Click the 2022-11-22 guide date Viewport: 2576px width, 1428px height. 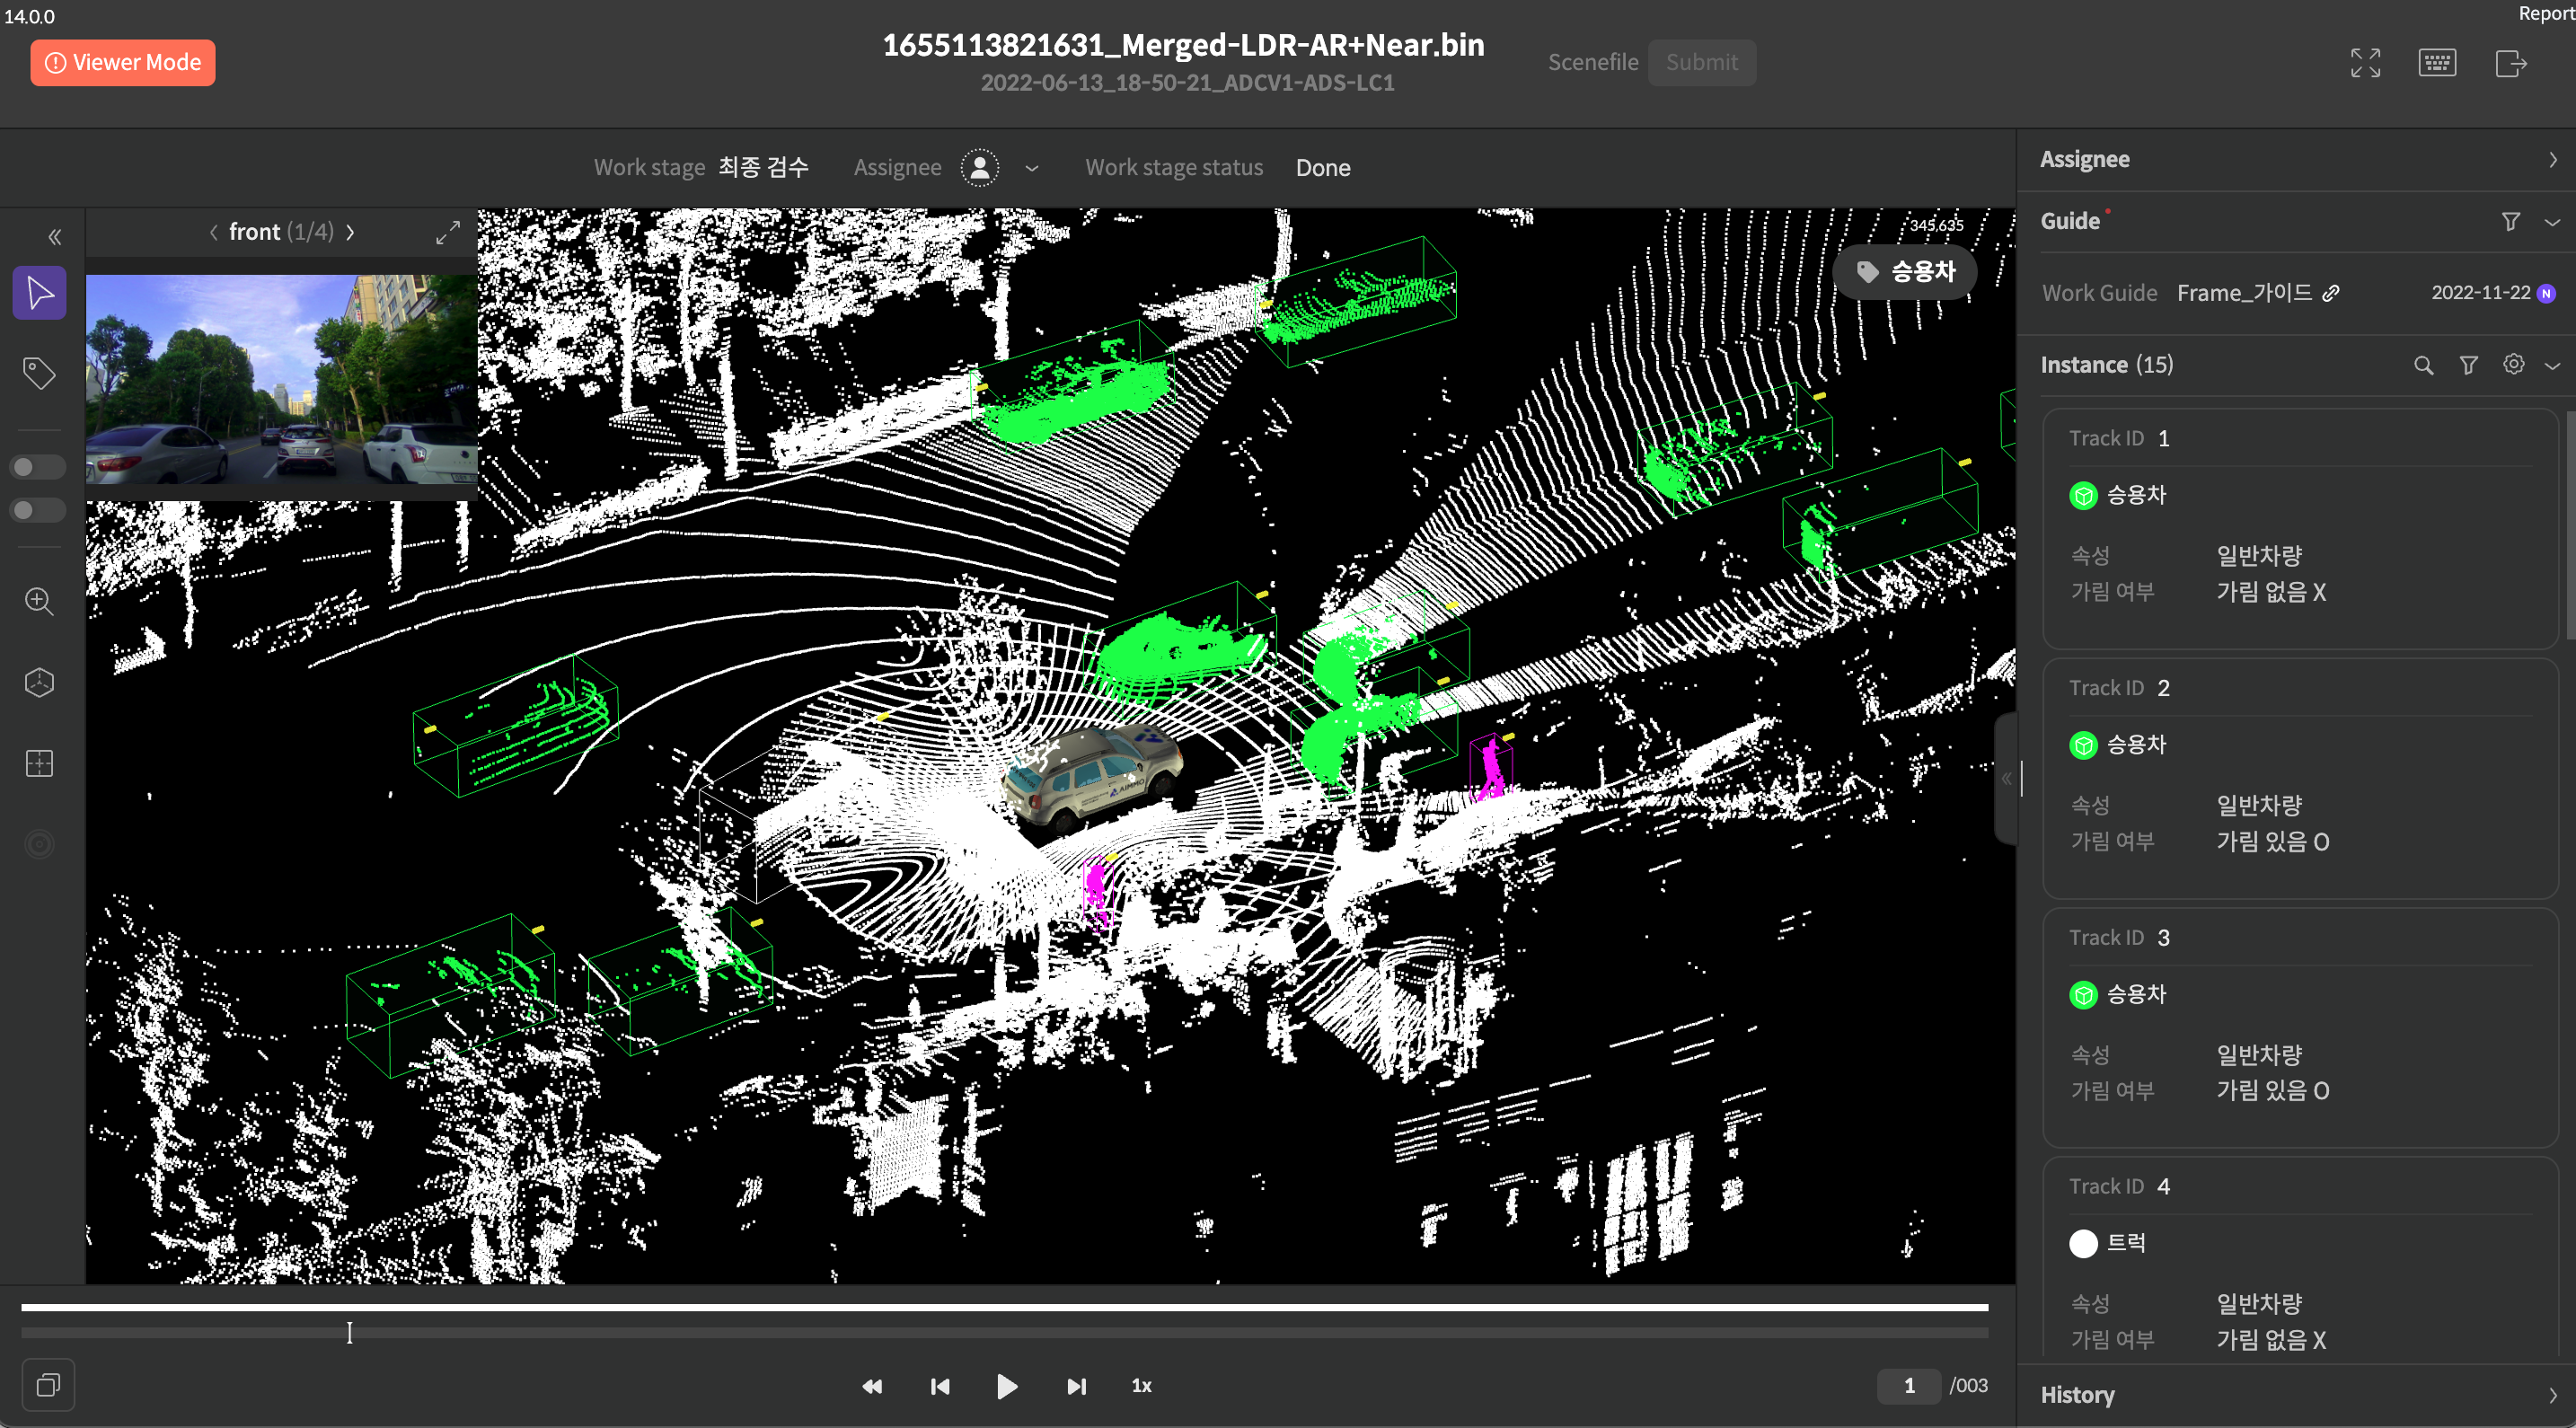(2480, 293)
